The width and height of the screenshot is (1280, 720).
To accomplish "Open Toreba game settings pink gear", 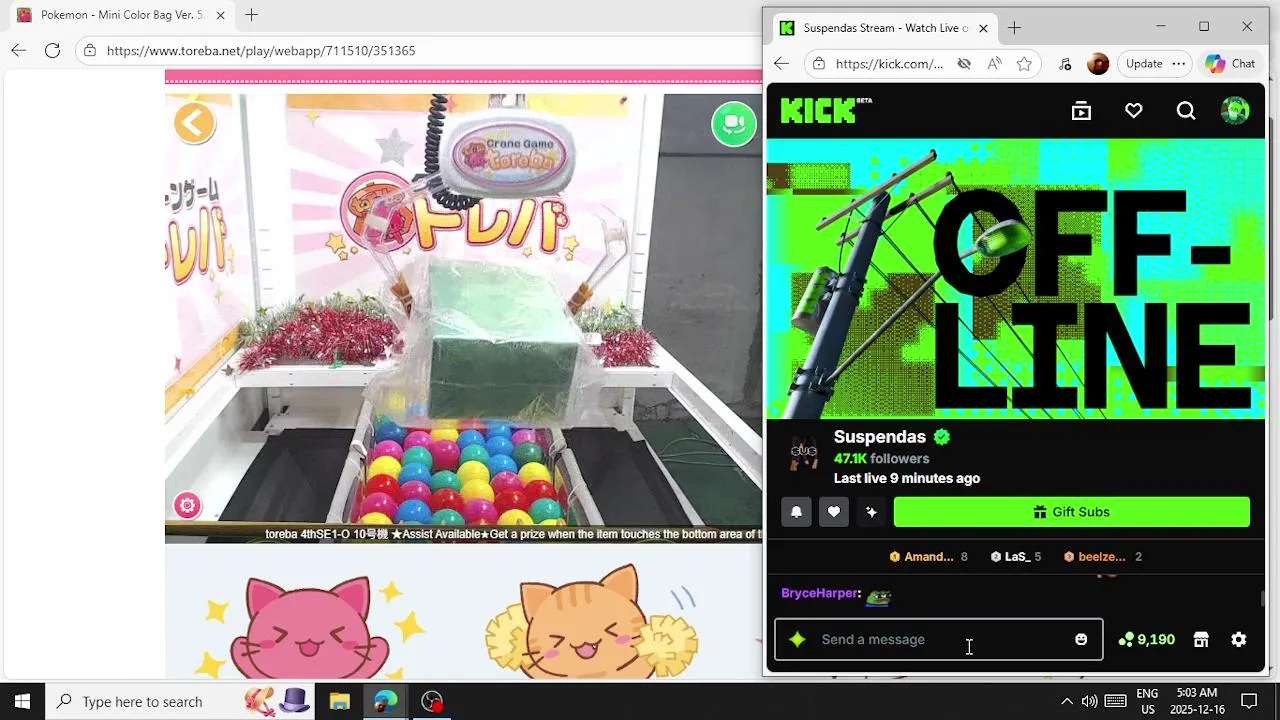I will 187,505.
